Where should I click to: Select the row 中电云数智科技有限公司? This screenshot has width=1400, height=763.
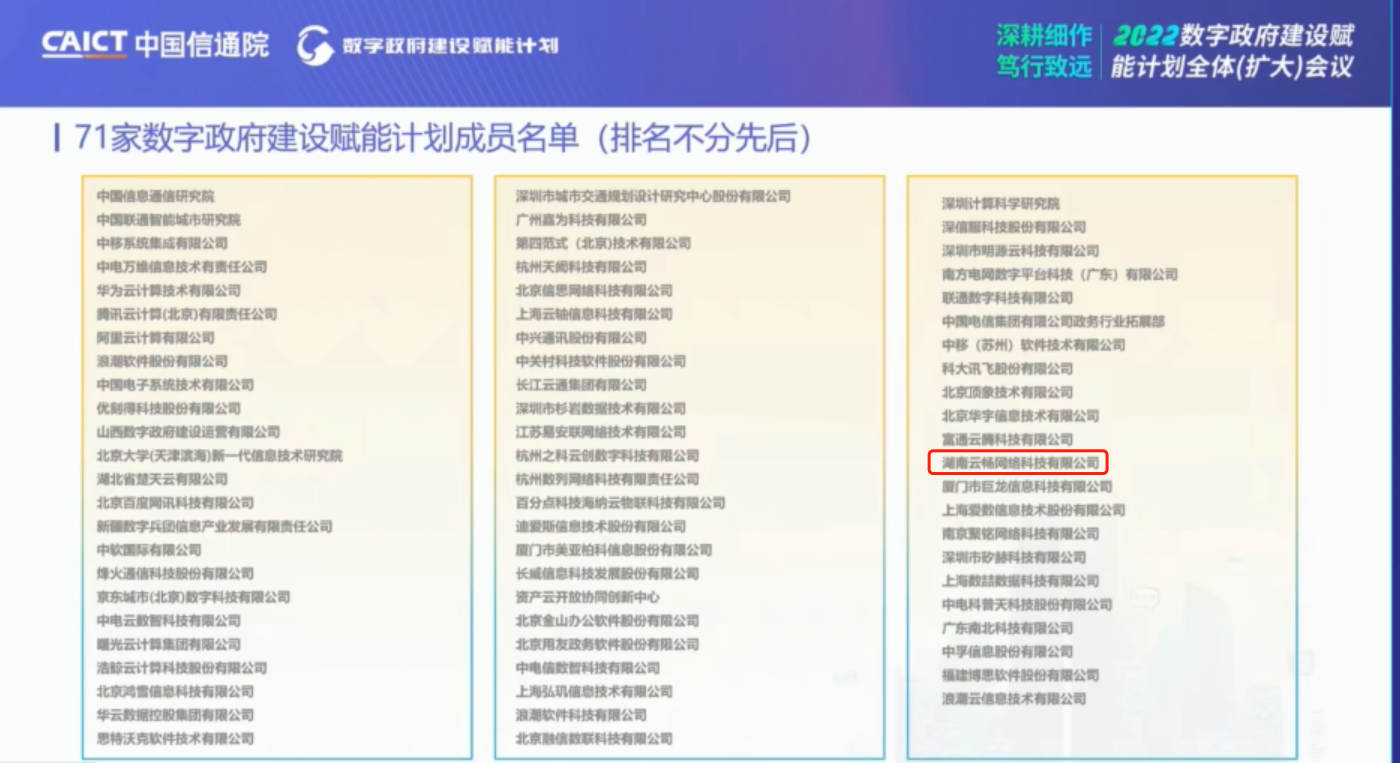tap(168, 621)
